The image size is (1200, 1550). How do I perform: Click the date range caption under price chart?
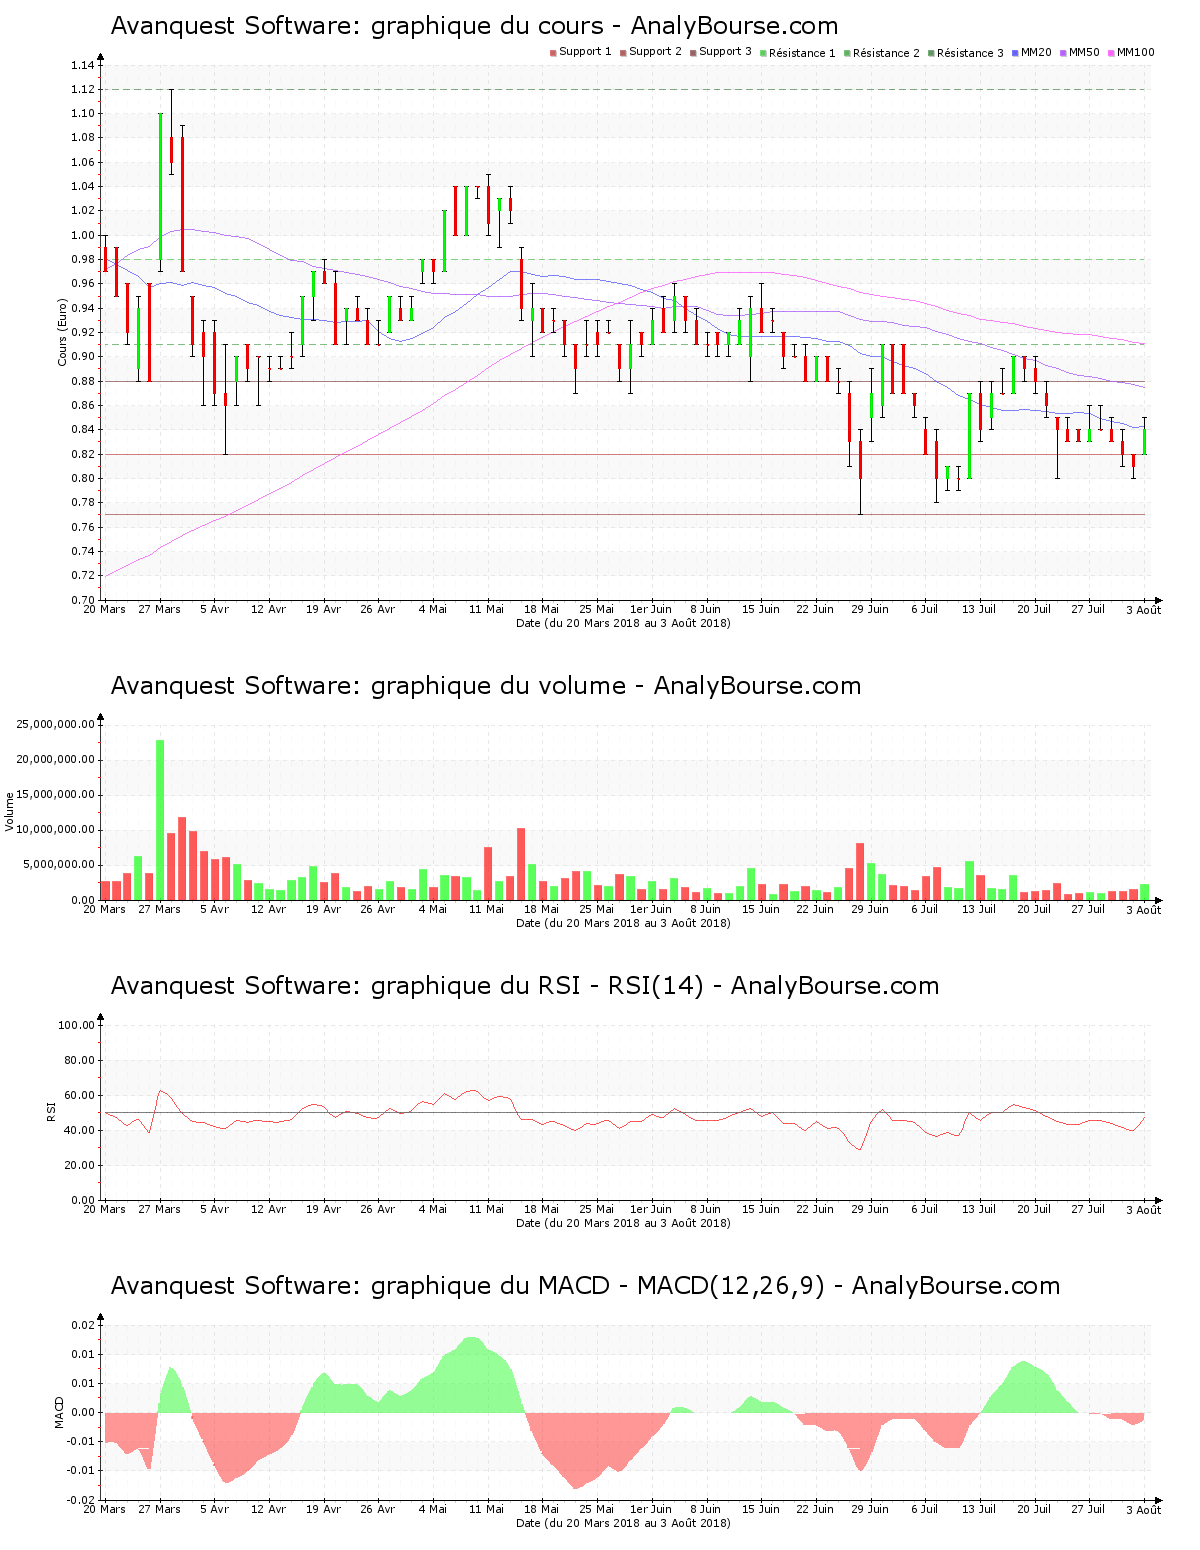click(623, 623)
